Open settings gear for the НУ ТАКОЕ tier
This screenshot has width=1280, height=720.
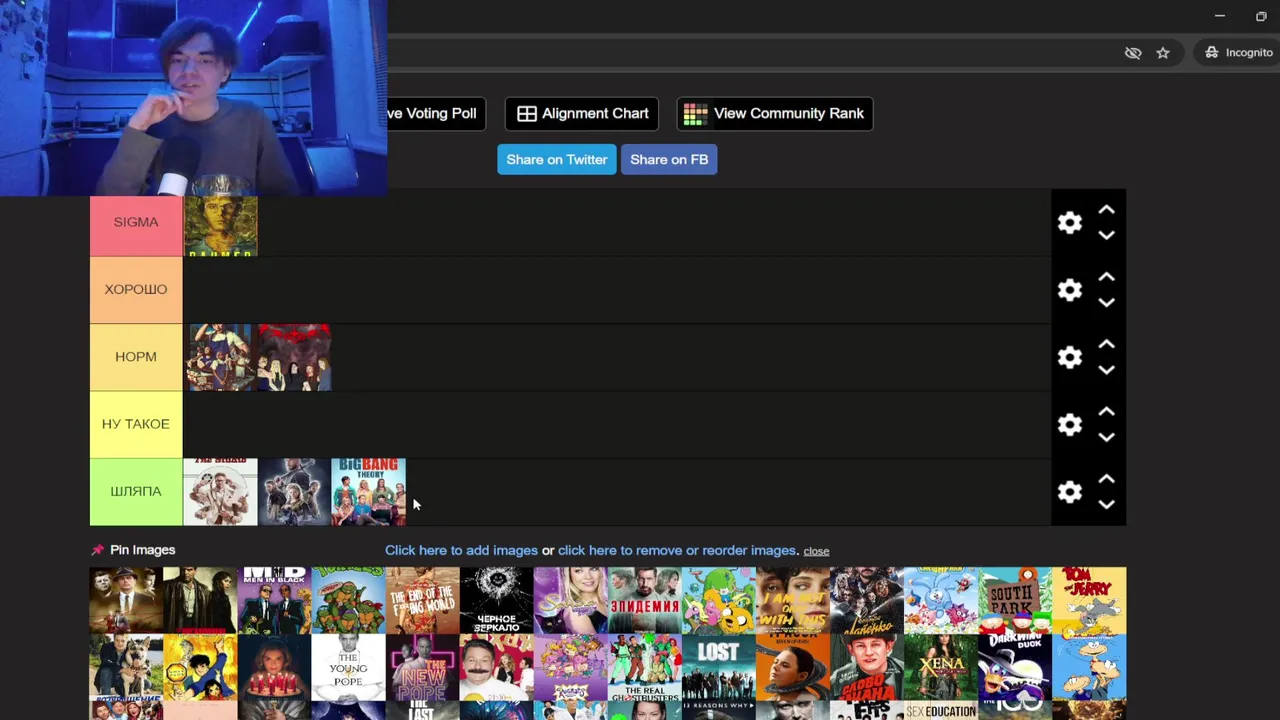[1070, 424]
